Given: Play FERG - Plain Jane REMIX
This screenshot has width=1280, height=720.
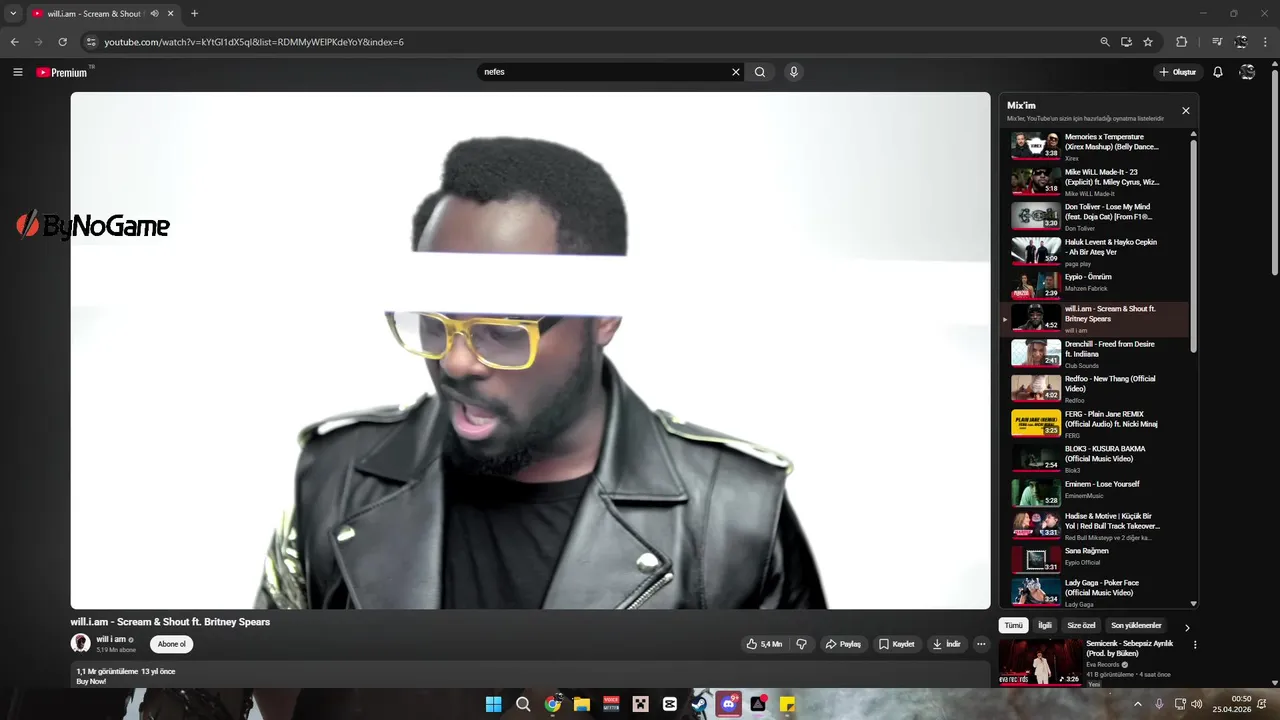Looking at the screenshot, I should [x=1095, y=423].
